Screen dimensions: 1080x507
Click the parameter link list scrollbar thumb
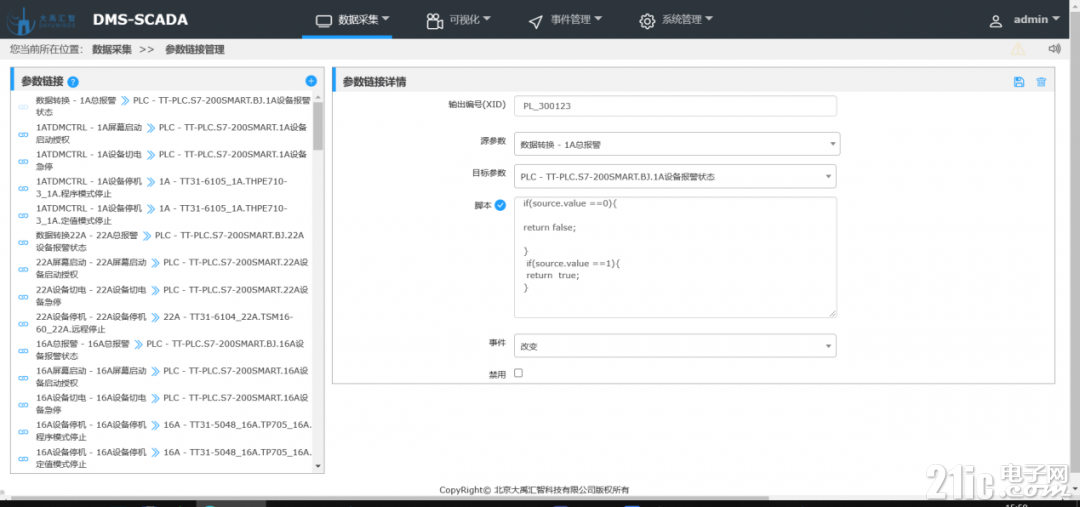coord(318,125)
